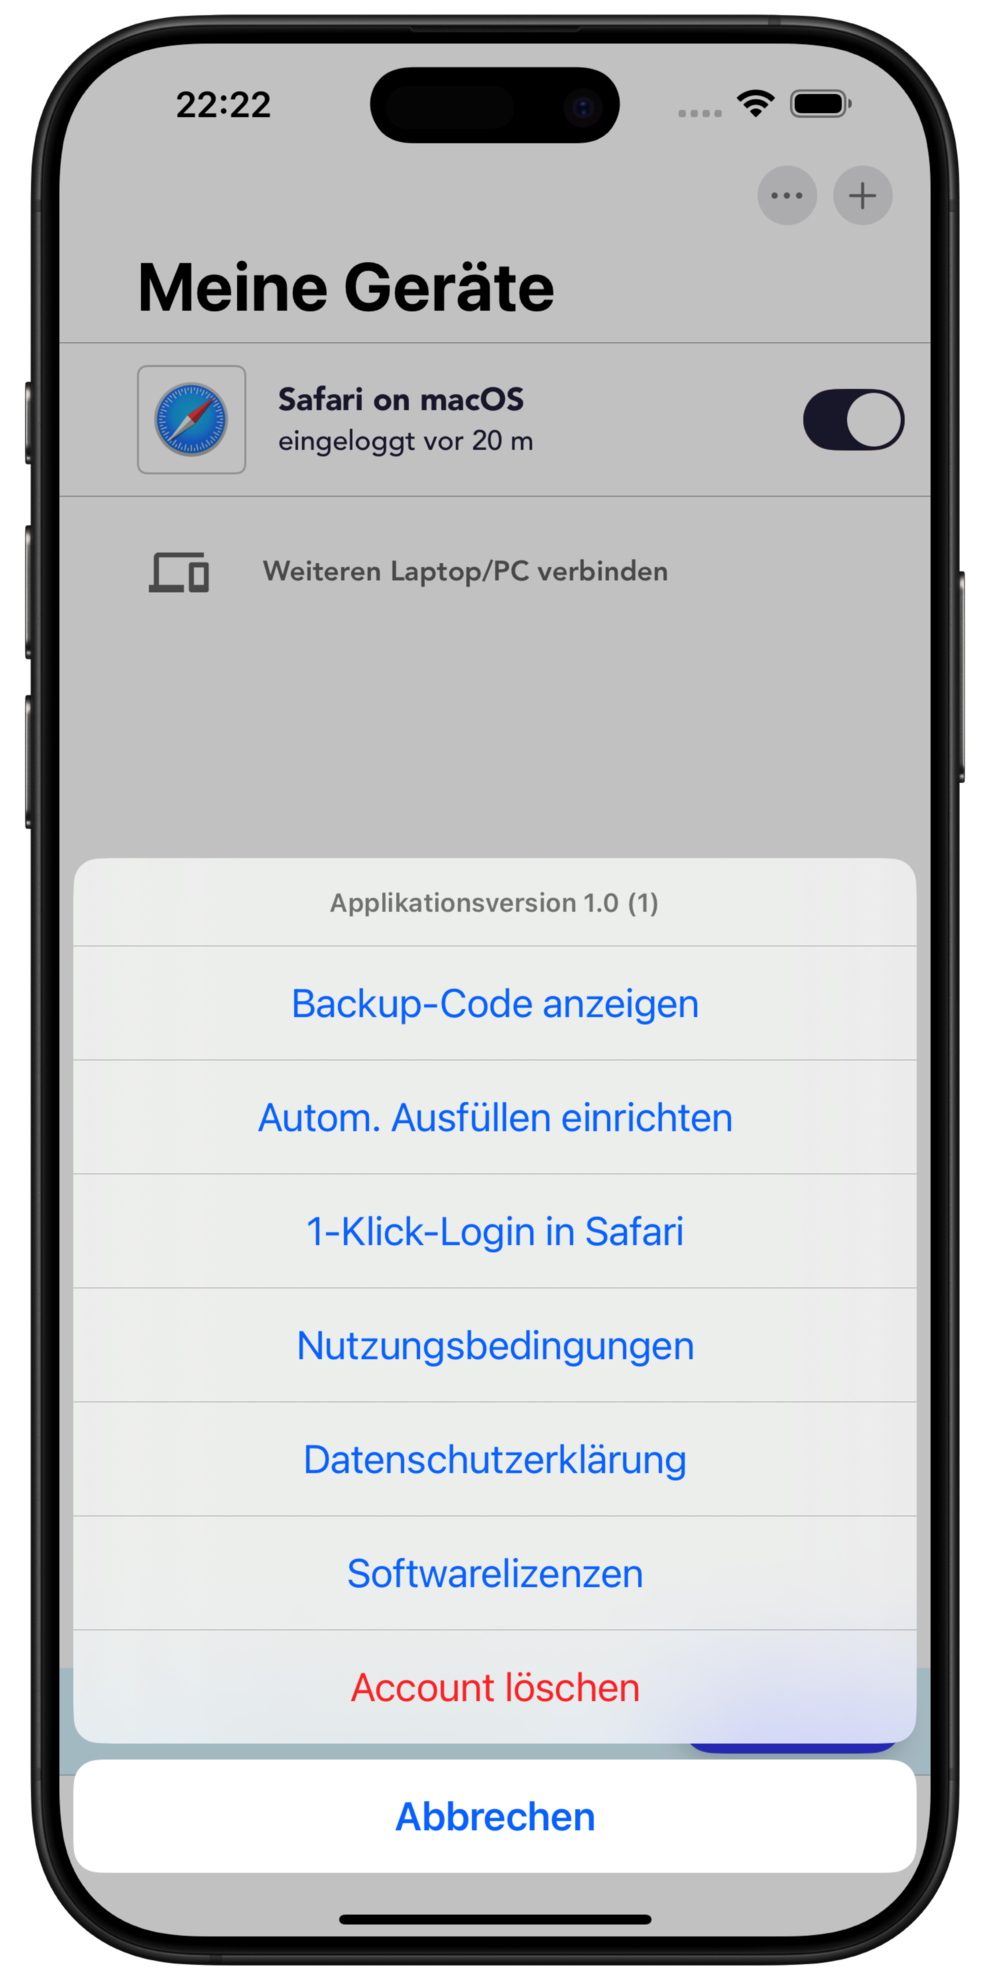Screen dimensions: 990x1980
Task: Tap Weiteren Laptop/PC verbinden
Action: [465, 571]
